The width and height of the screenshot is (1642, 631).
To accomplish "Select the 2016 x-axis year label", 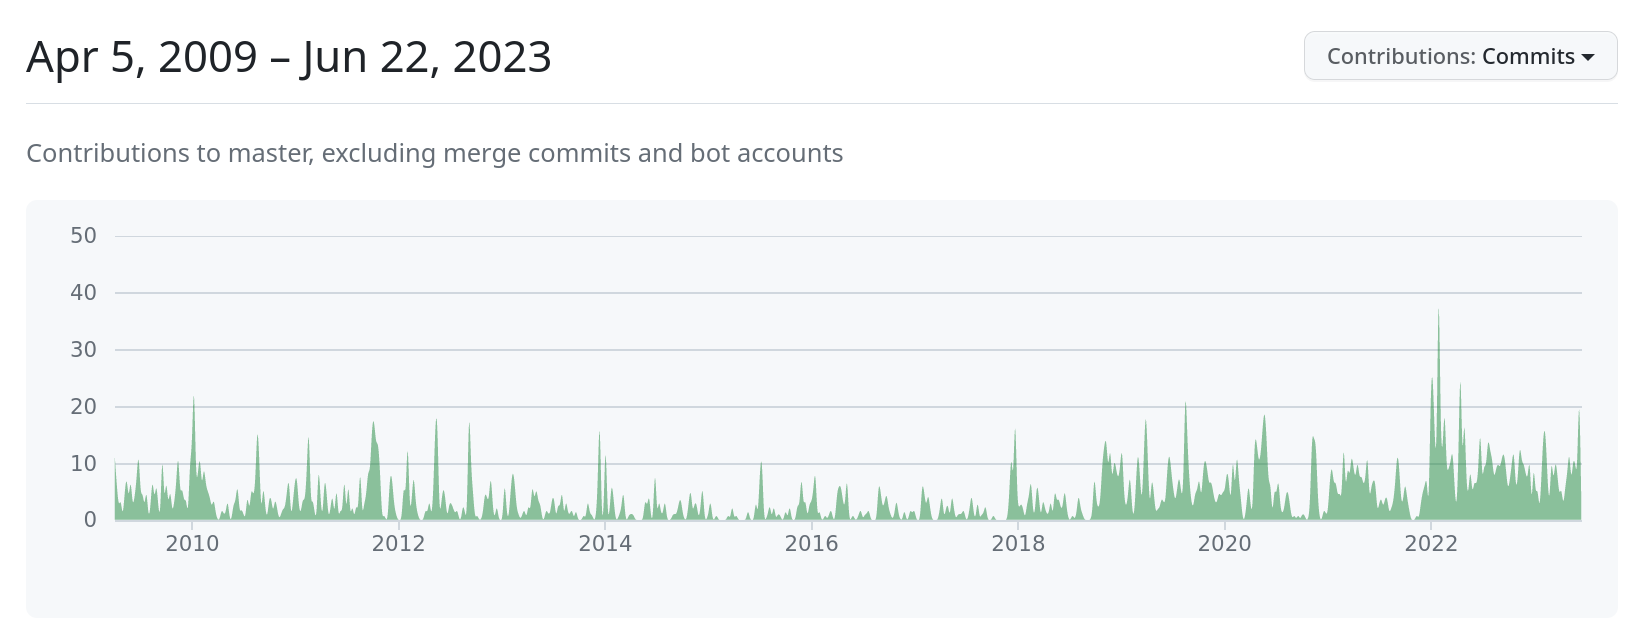I will 811,543.
